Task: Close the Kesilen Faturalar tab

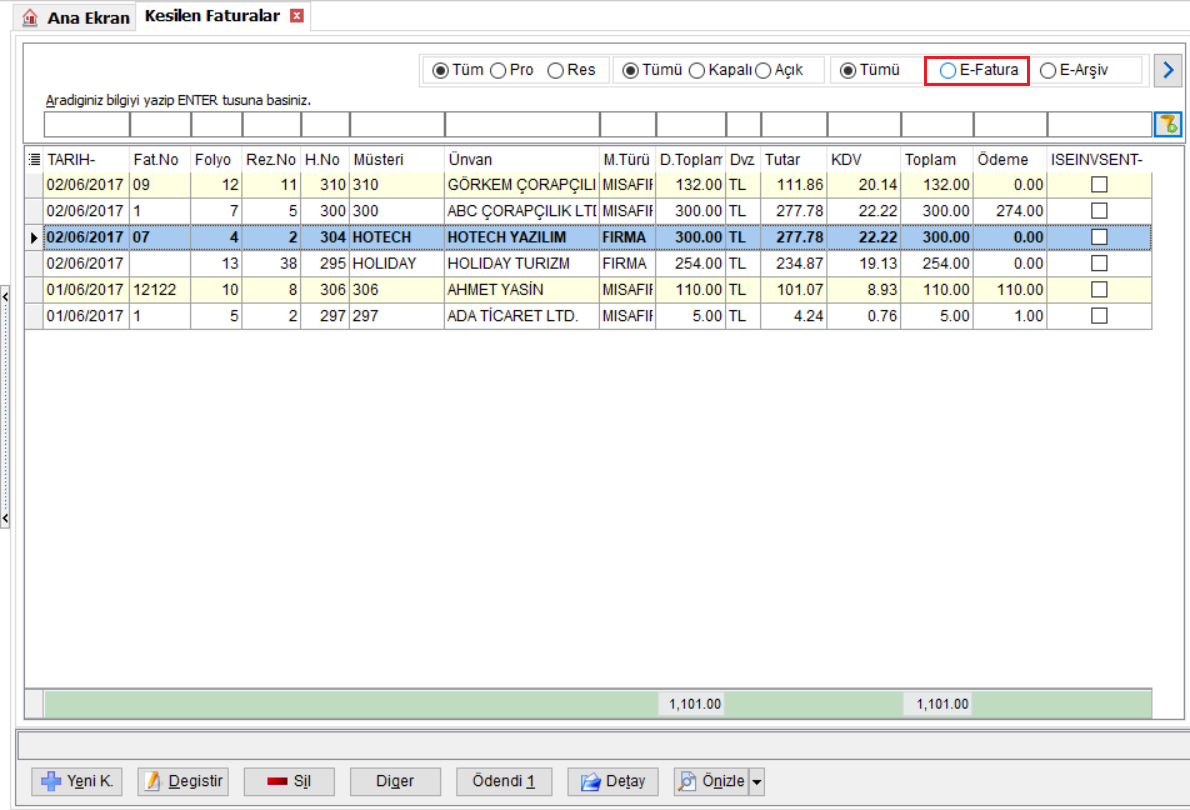Action: (x=298, y=16)
